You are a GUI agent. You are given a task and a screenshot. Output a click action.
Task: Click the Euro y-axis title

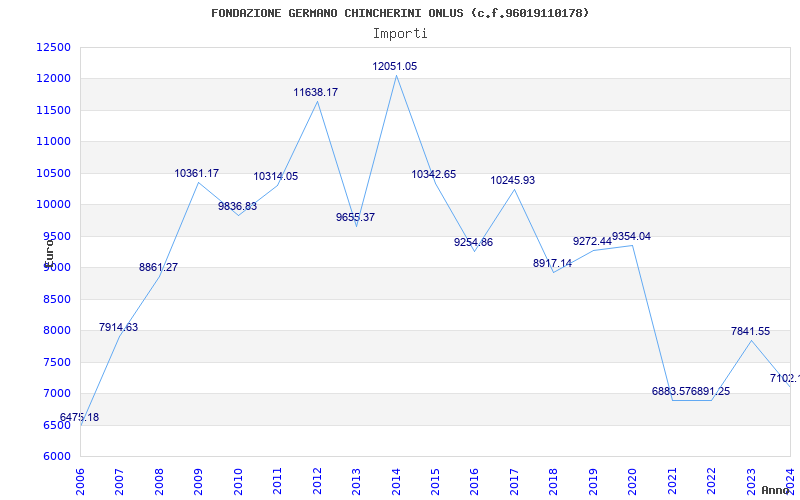[x=49, y=253]
